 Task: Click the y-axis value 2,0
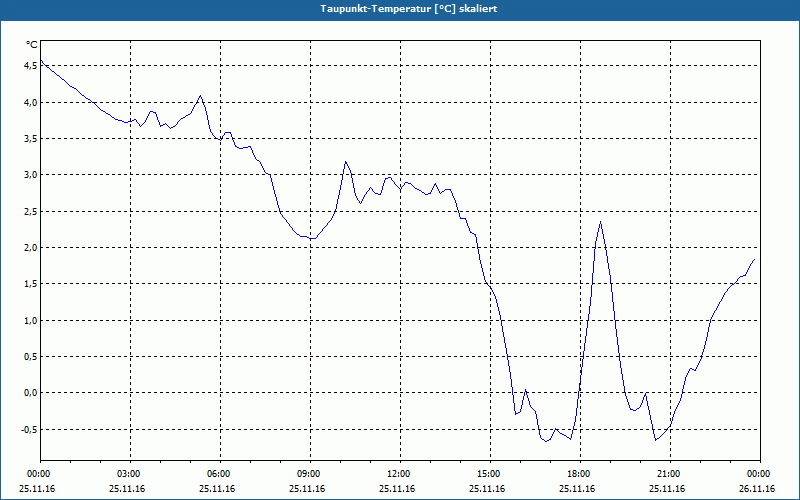point(30,248)
